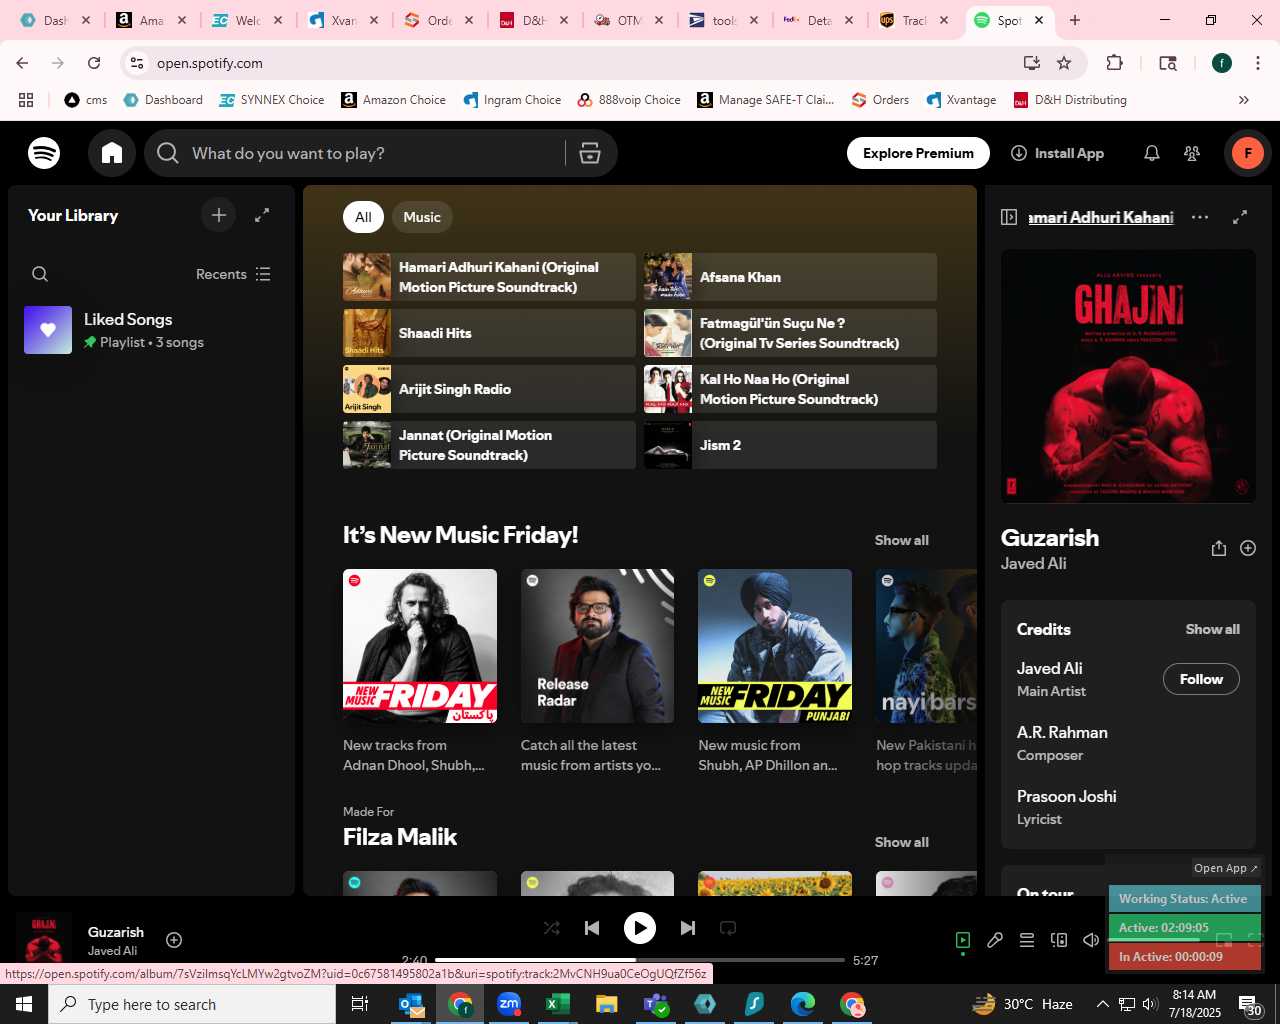Show all Made For Filza Malik
The image size is (1280, 1024).
pos(902,842)
